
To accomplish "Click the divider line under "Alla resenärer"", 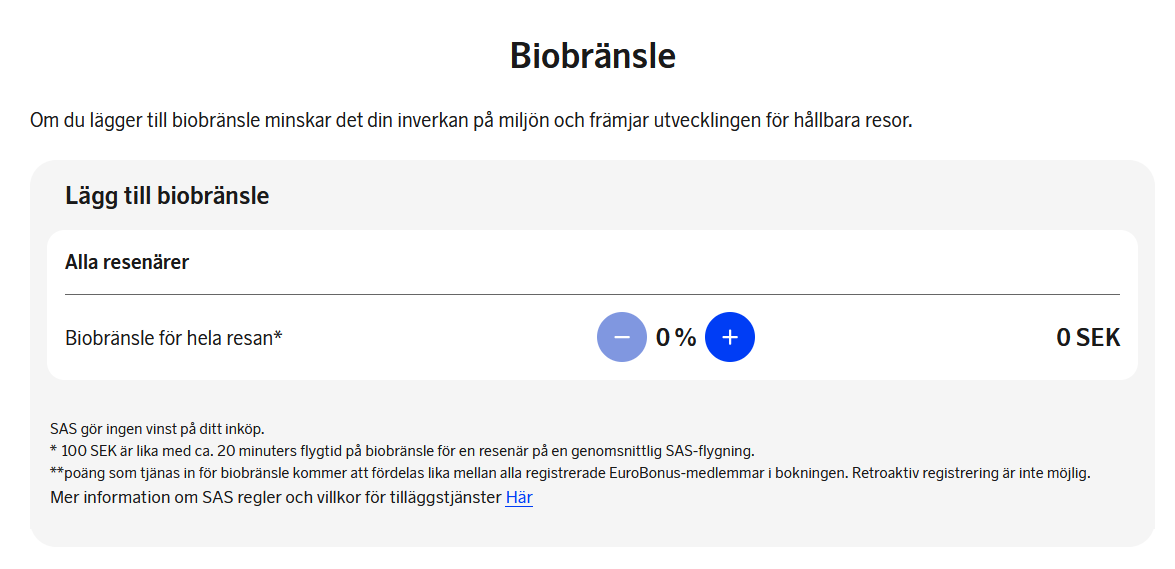I will pos(592,294).
